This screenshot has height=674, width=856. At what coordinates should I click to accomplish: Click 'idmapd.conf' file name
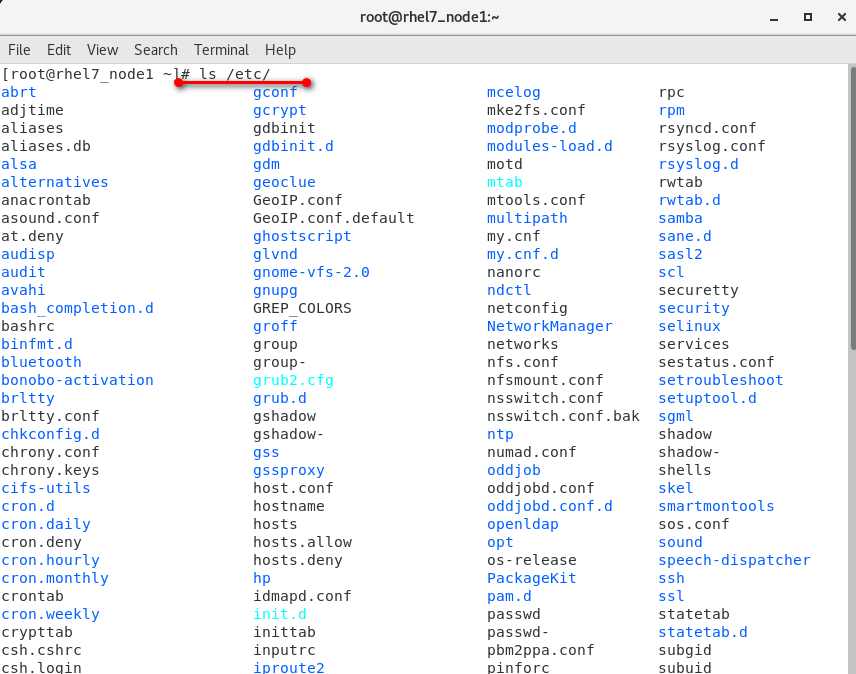pyautogui.click(x=302, y=597)
